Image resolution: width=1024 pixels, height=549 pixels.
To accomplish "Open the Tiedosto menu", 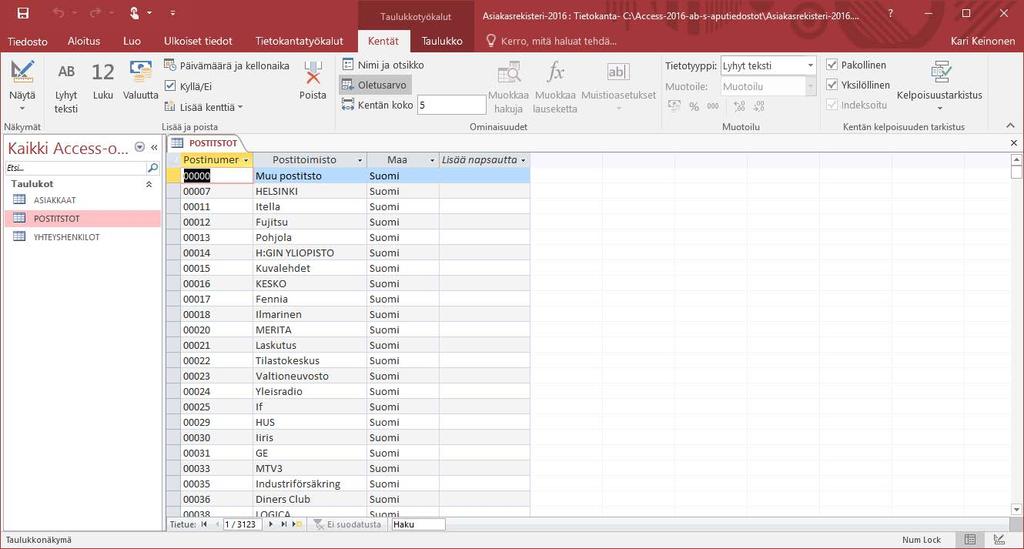I will point(27,41).
